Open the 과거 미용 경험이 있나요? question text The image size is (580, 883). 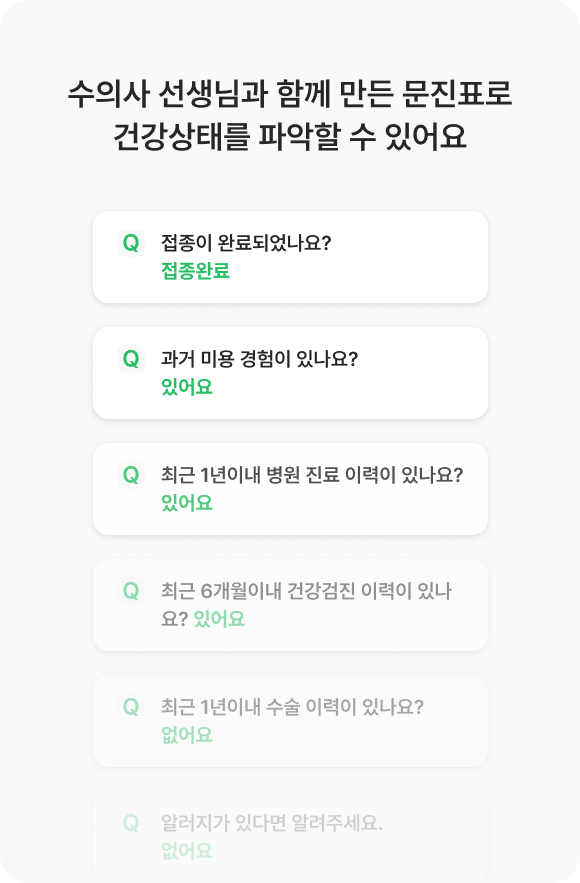[x=260, y=359]
